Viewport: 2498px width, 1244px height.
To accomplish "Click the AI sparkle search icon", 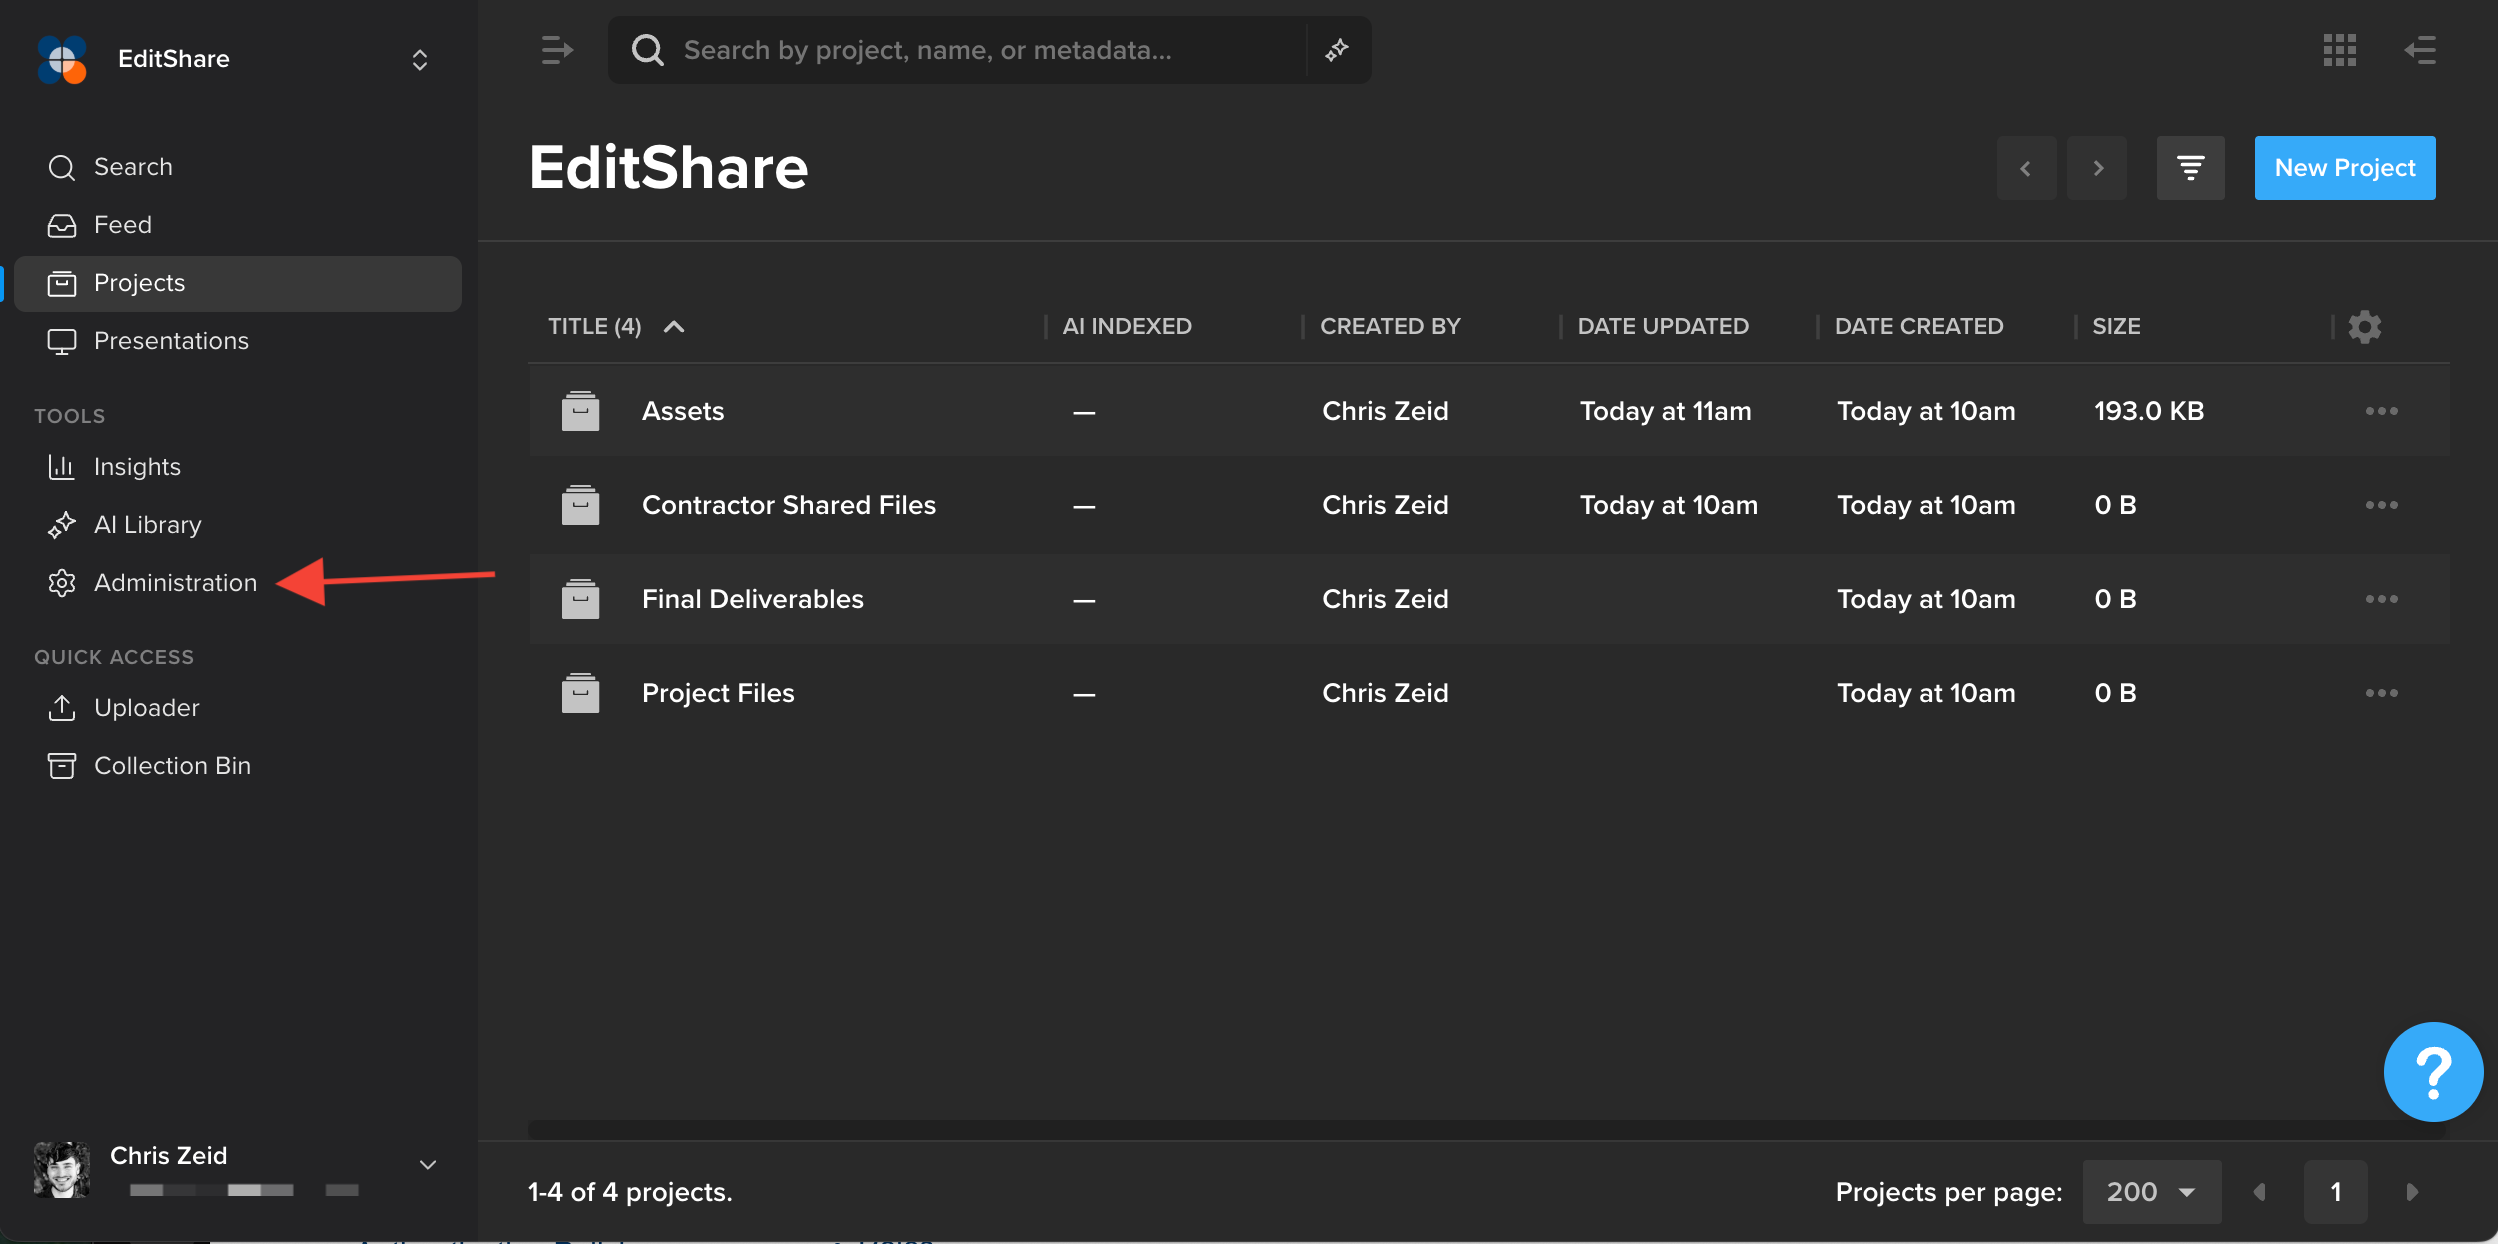I will pyautogui.click(x=1337, y=50).
